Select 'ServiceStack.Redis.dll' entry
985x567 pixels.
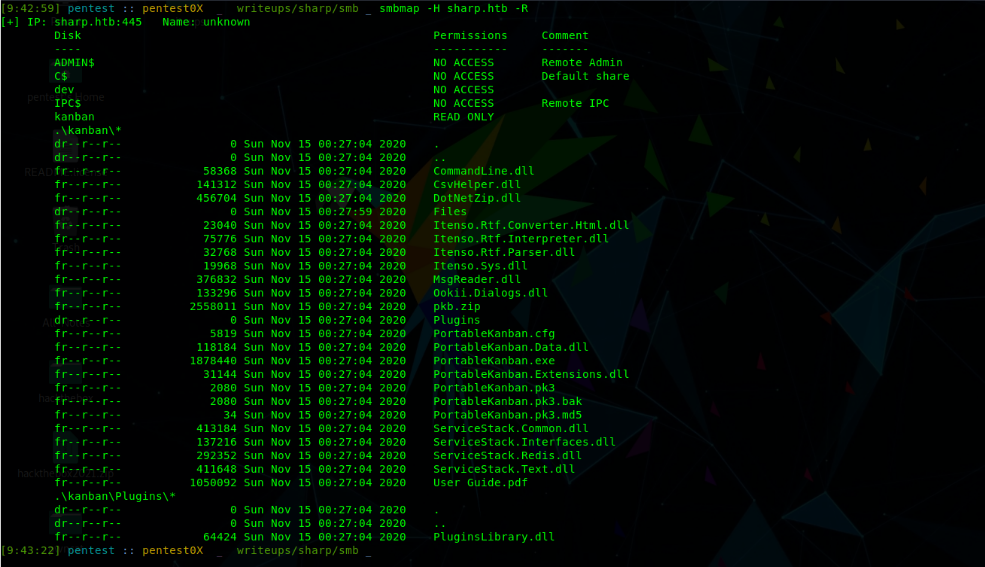point(508,456)
